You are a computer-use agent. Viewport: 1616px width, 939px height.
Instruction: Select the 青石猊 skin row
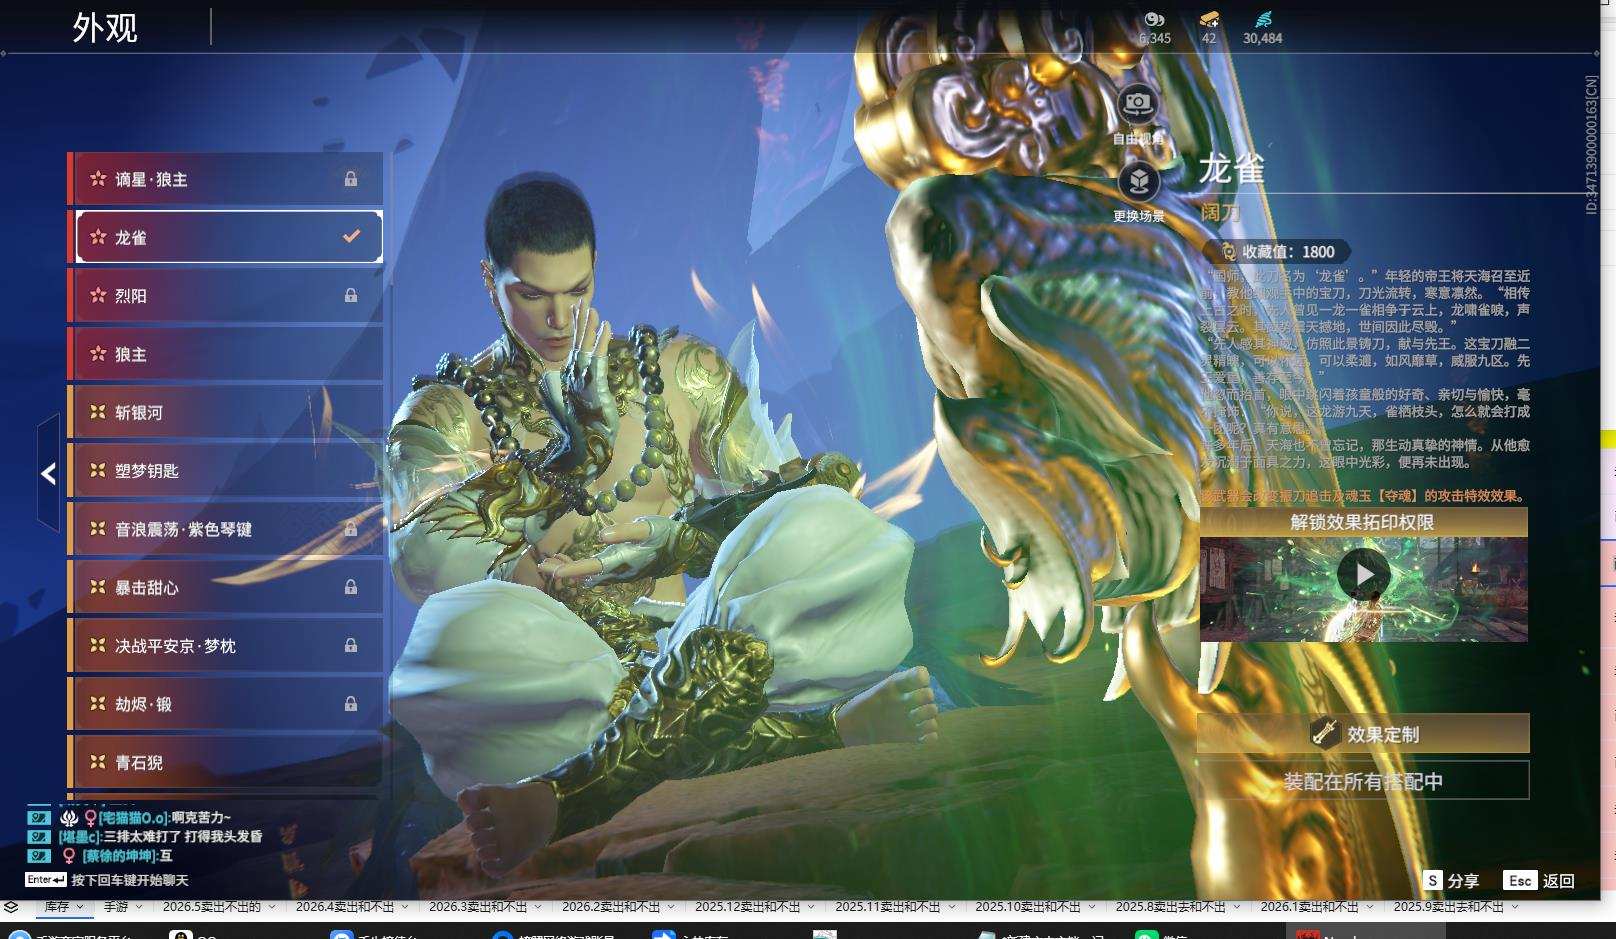point(227,762)
